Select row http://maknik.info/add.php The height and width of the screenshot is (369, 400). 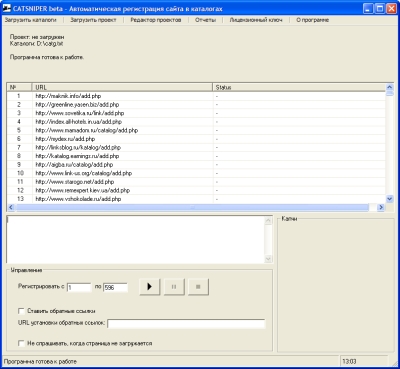196,96
